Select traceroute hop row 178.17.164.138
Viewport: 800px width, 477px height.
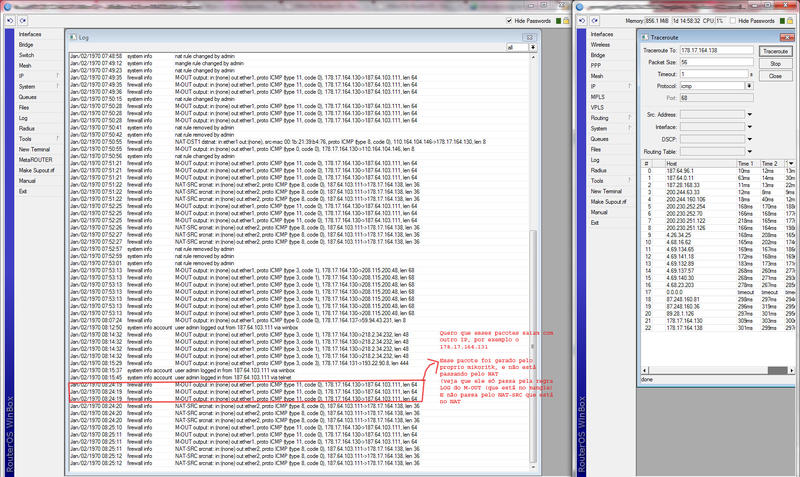(x=718, y=328)
